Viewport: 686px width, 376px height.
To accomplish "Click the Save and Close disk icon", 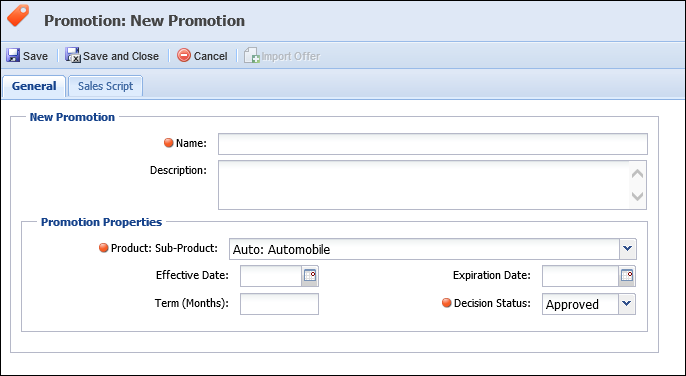I will pyautogui.click(x=73, y=56).
